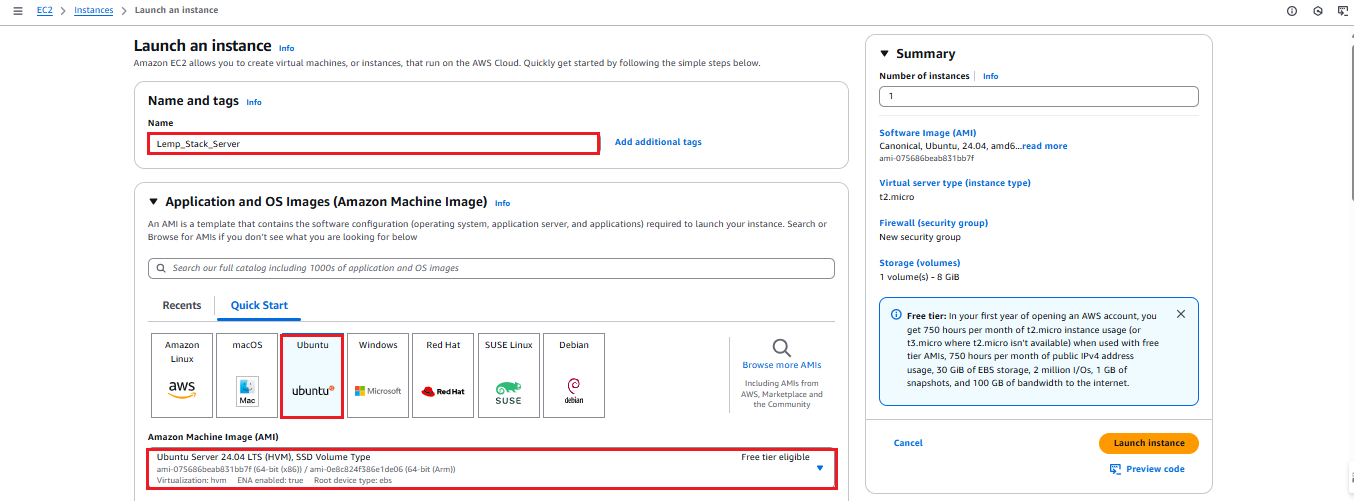Click the search magnifier in AMI catalog field
The image size is (1354, 501).
tap(162, 268)
